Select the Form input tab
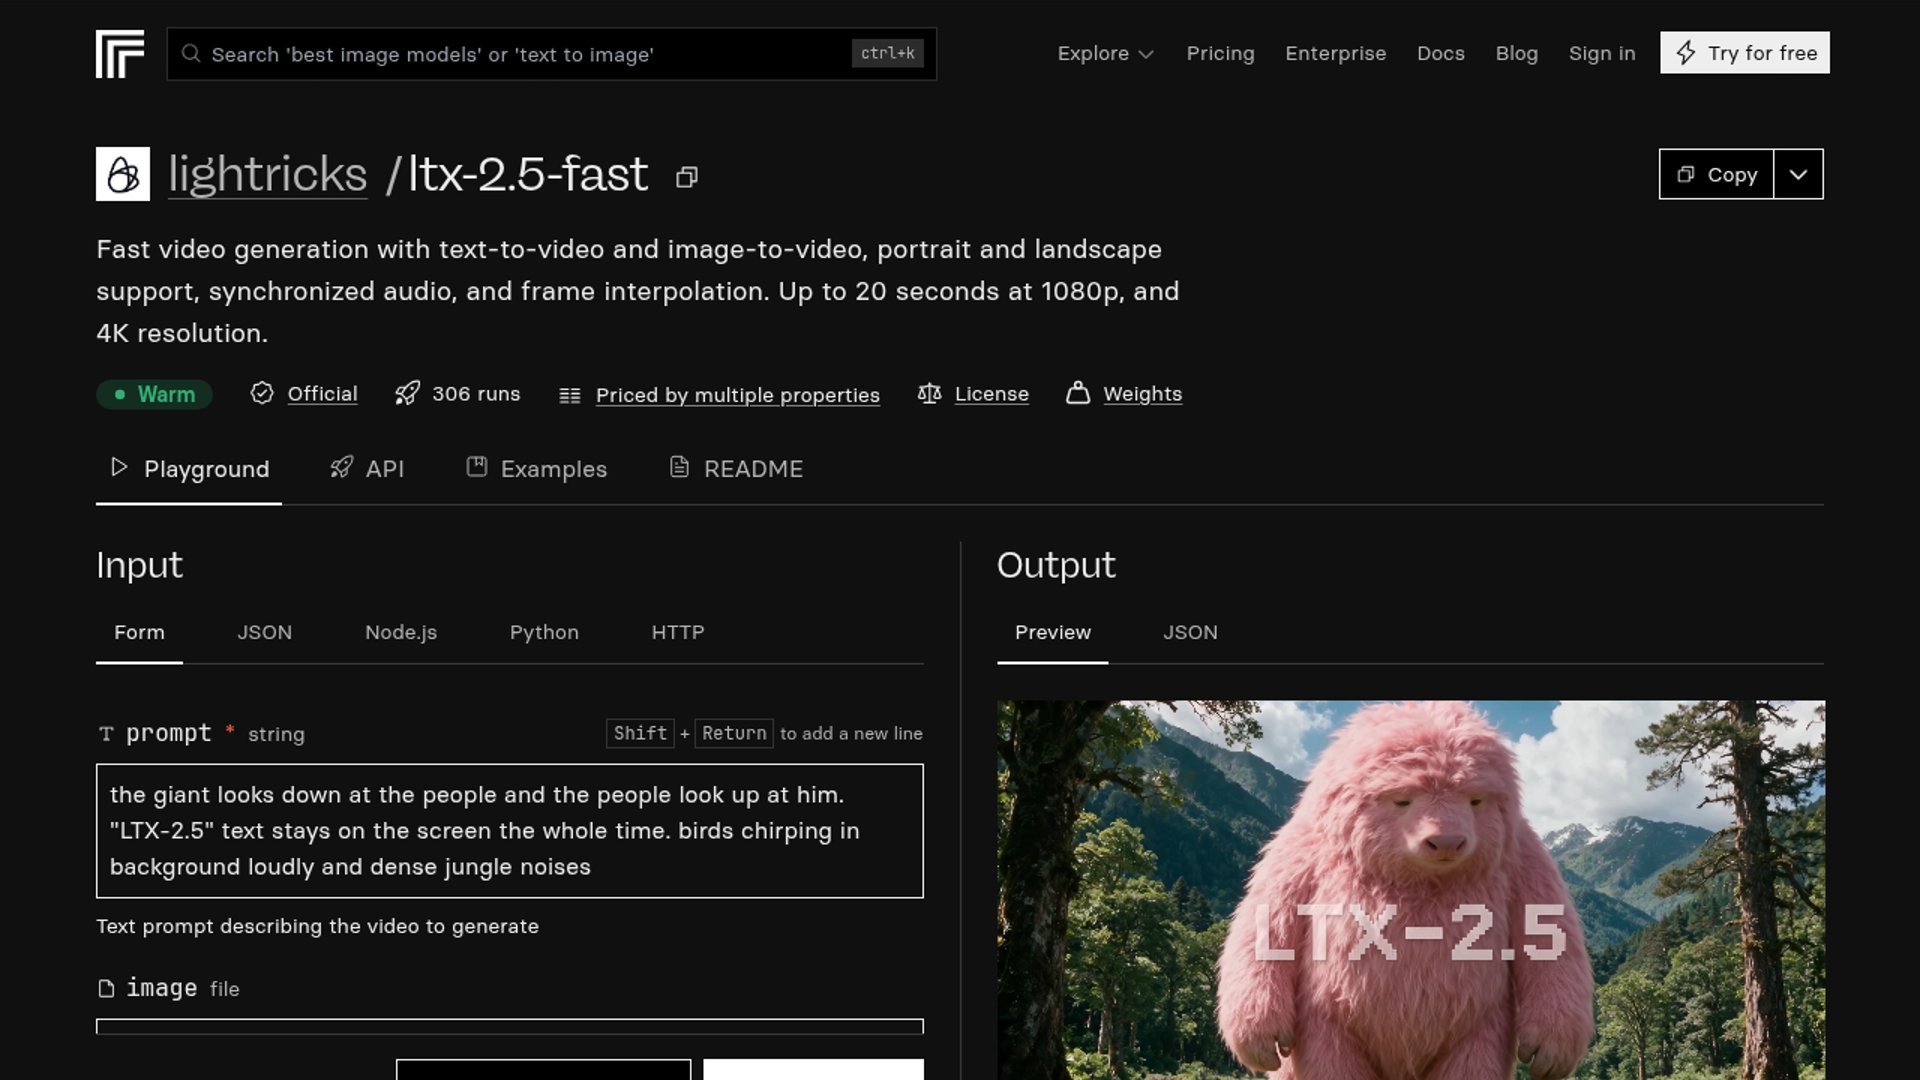 point(139,633)
